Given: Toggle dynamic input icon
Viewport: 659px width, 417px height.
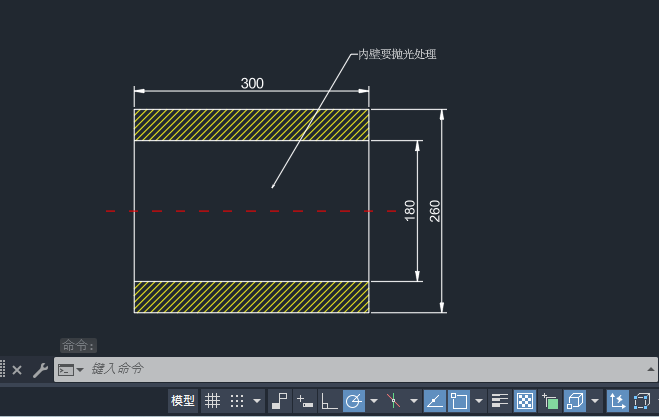Looking at the screenshot, I should [305, 401].
